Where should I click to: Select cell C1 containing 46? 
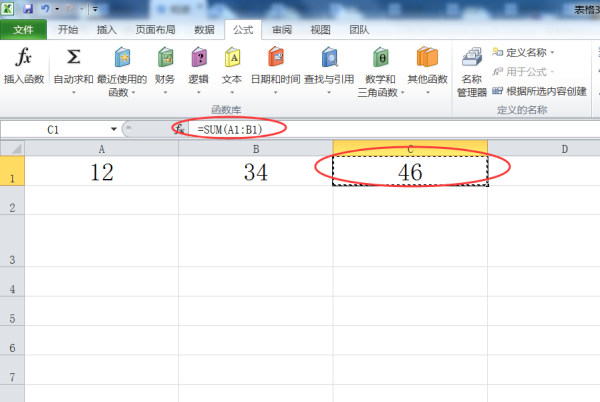[410, 171]
